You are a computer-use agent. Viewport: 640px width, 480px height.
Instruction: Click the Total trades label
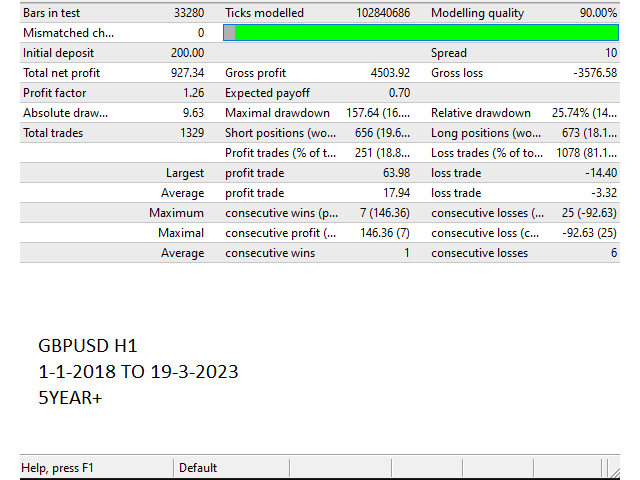53,133
